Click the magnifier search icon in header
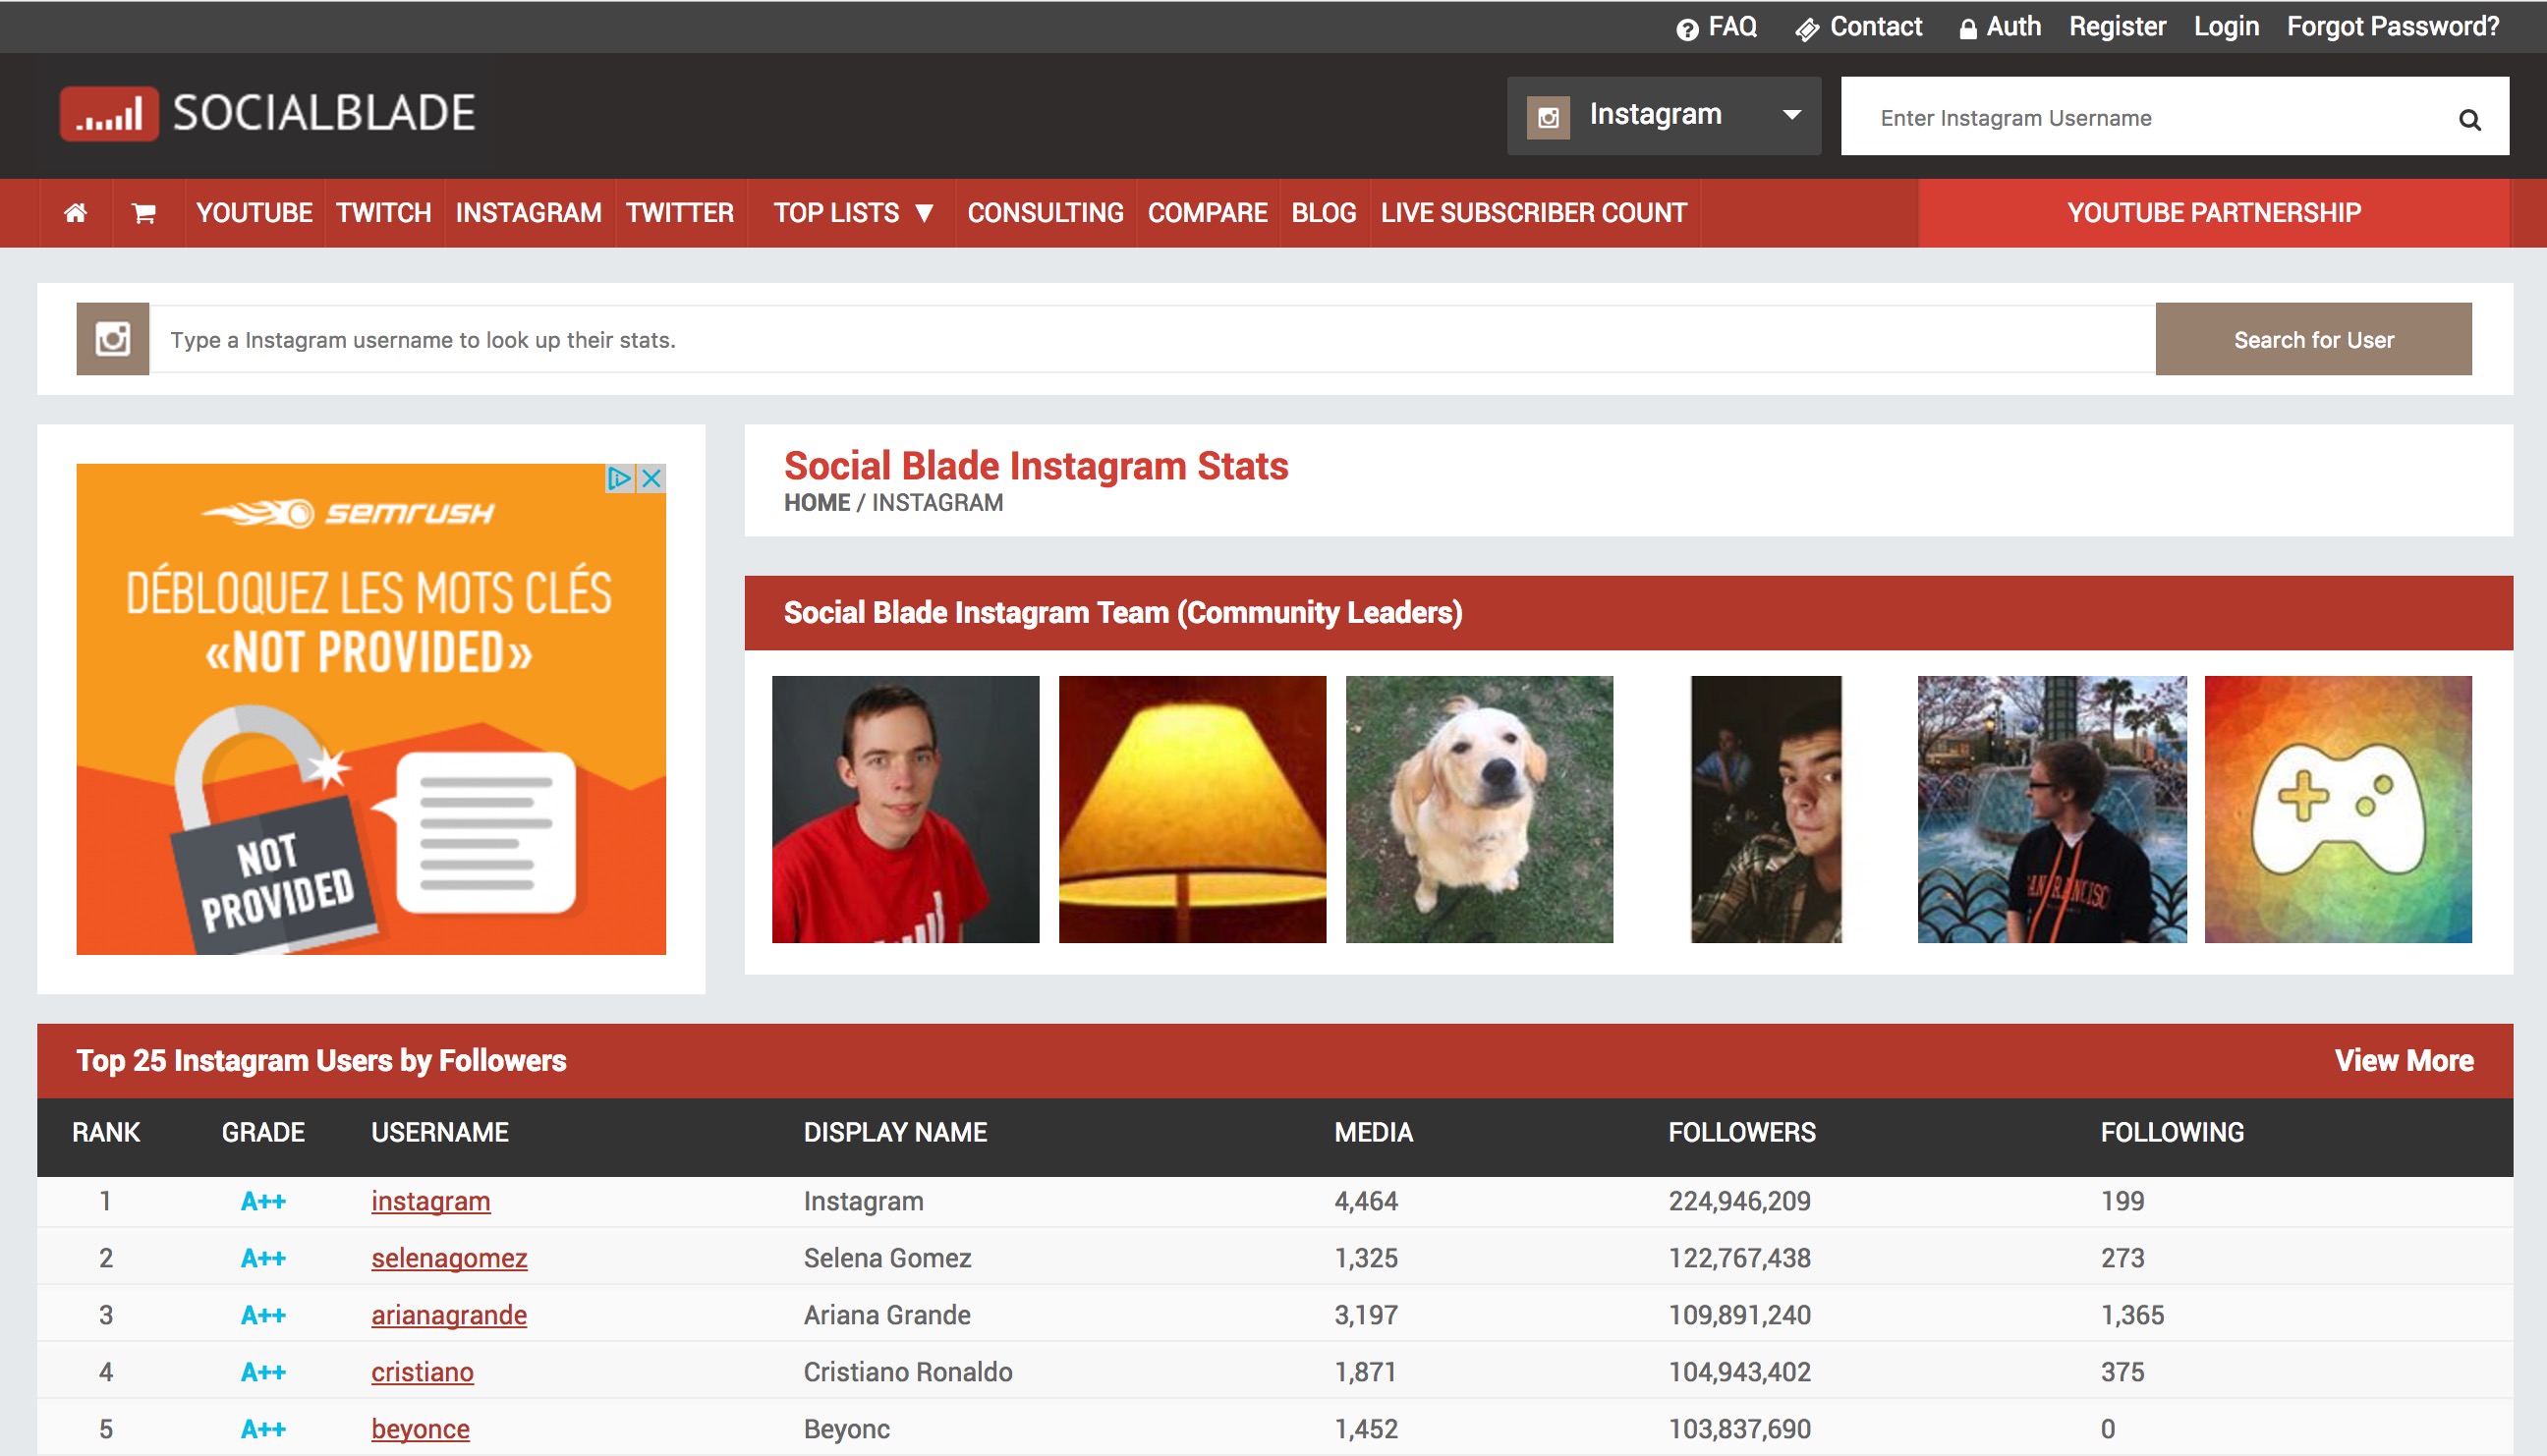This screenshot has width=2547, height=1456. (2469, 120)
